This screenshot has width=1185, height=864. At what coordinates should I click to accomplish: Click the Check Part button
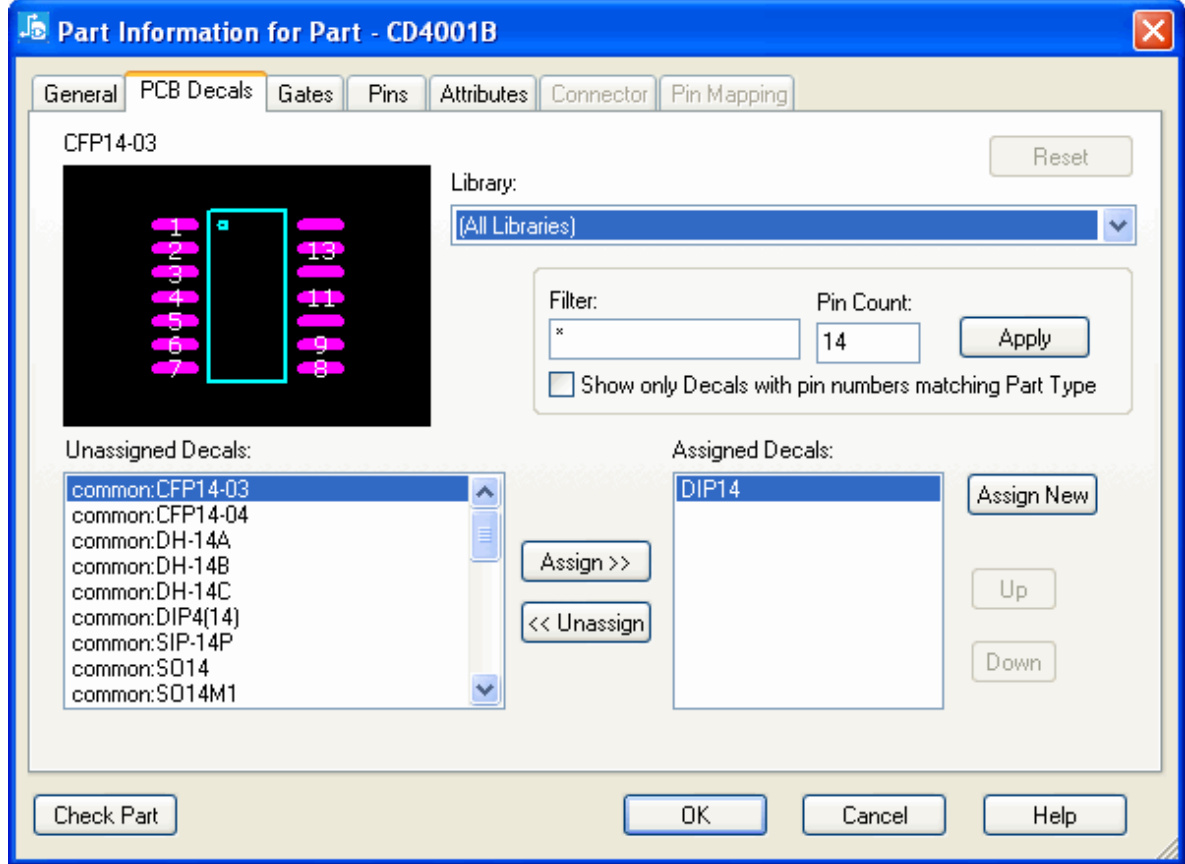pyautogui.click(x=106, y=815)
